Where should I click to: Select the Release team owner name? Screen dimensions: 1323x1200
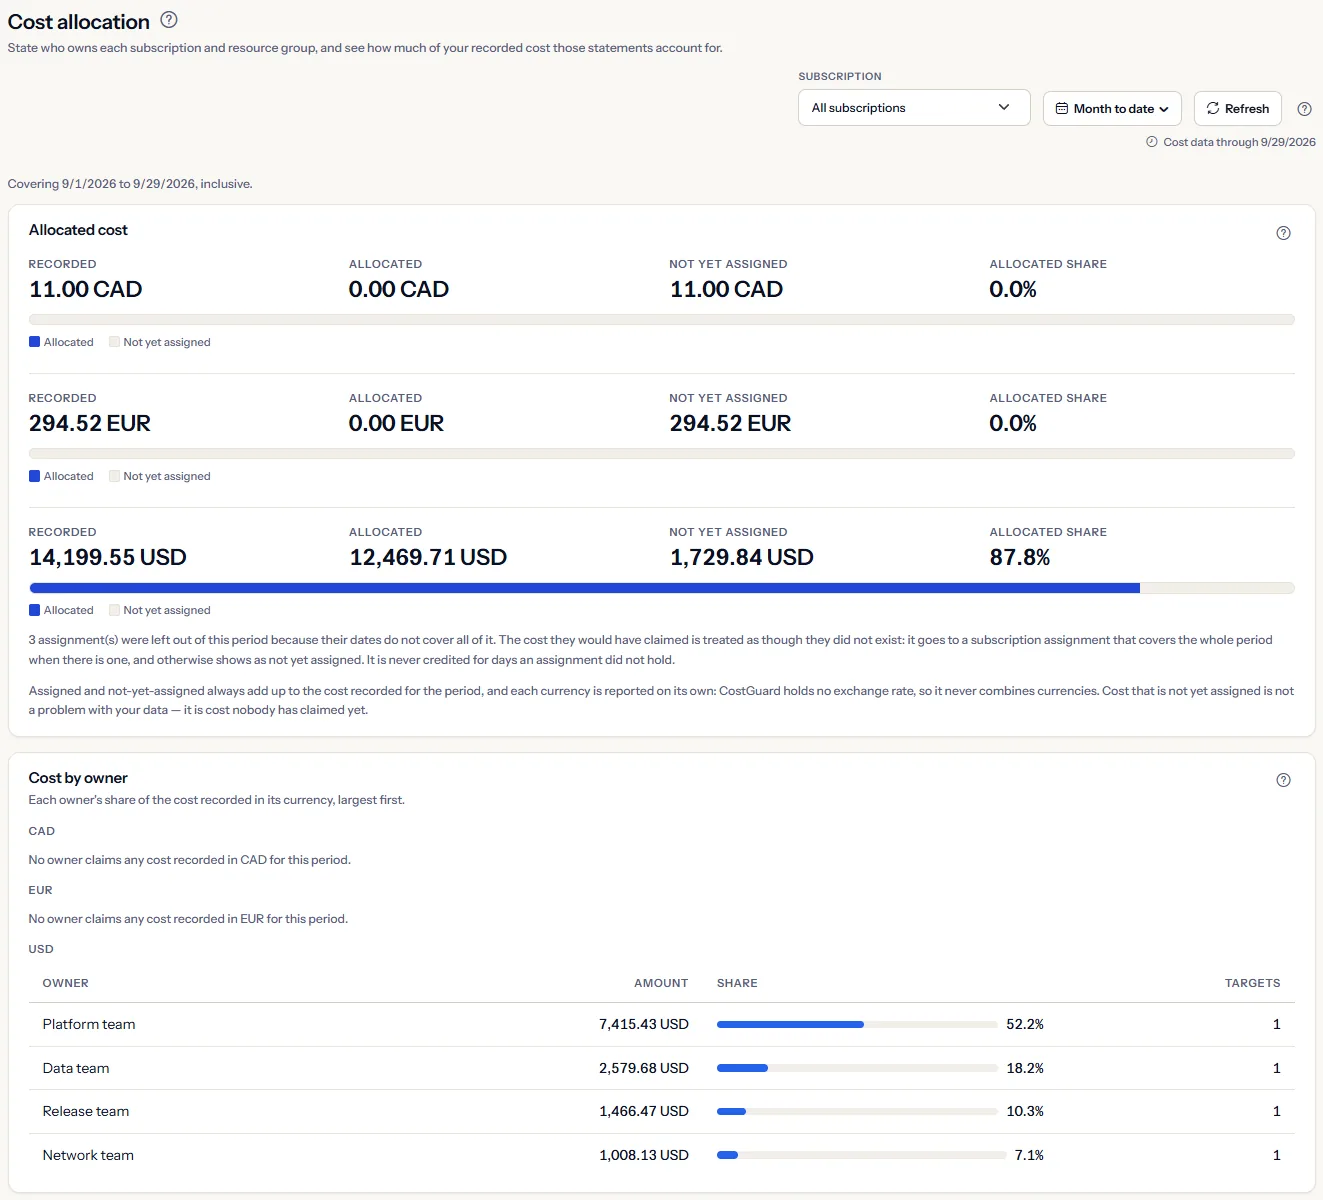[86, 1111]
